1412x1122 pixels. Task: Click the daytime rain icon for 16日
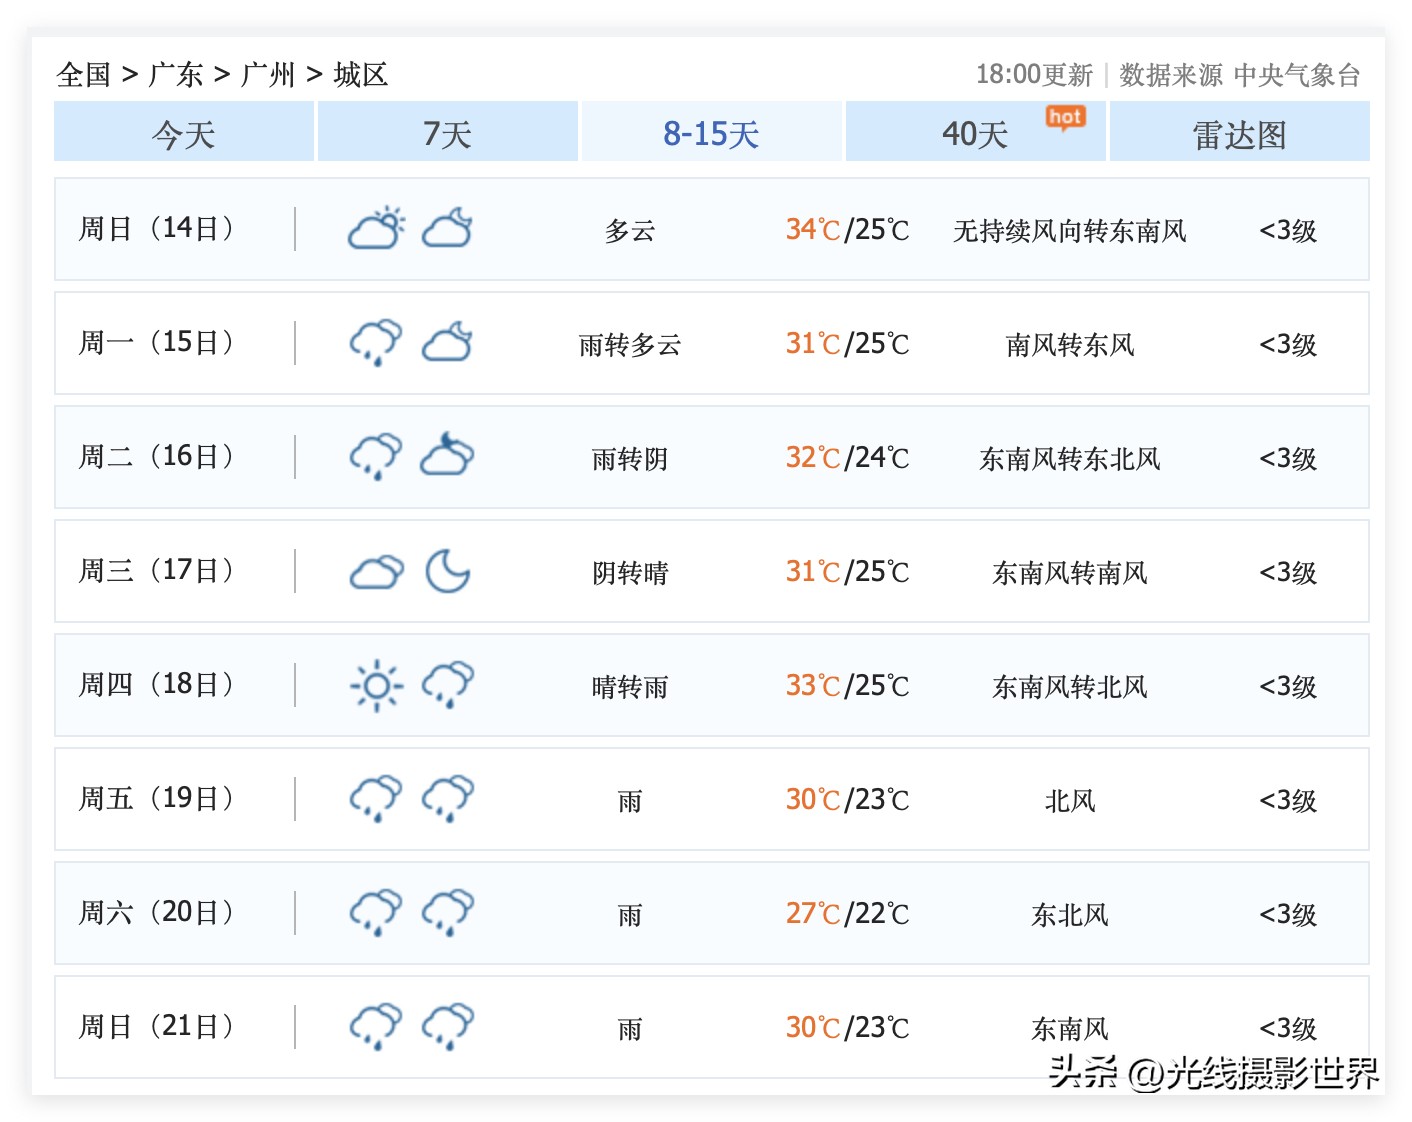click(x=376, y=456)
